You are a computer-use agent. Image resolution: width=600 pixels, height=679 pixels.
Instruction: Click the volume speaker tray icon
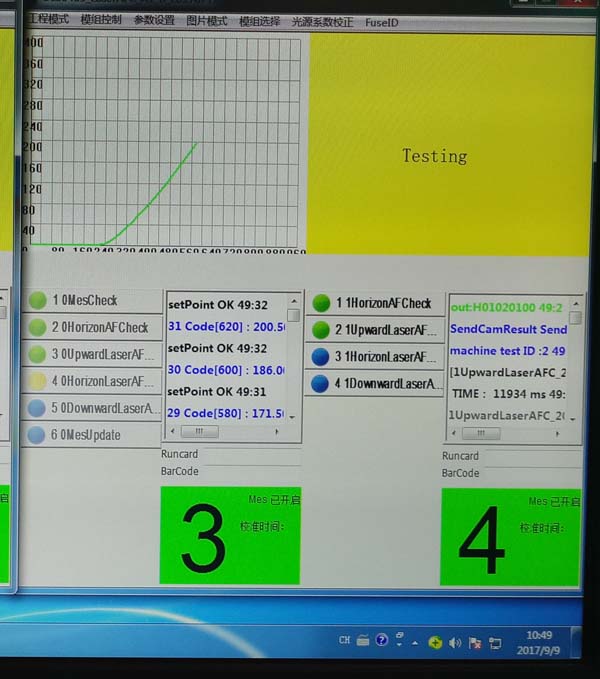pyautogui.click(x=456, y=642)
